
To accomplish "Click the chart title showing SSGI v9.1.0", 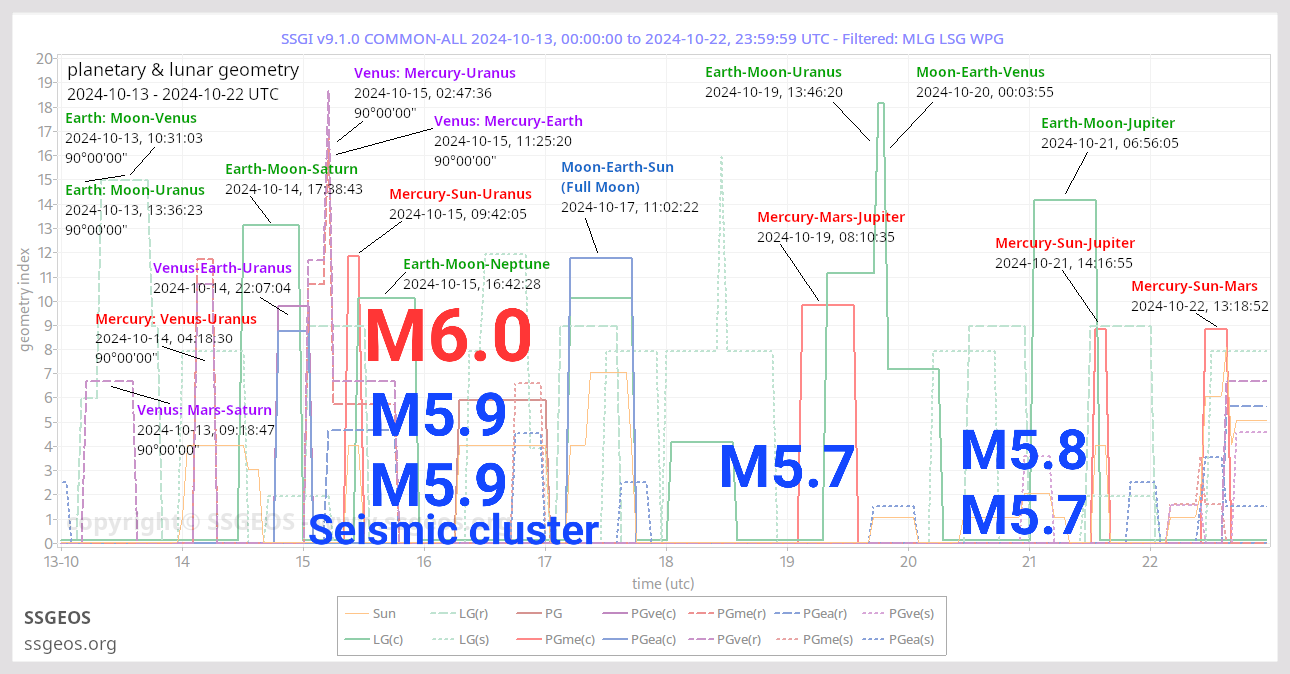I will click(x=645, y=38).
